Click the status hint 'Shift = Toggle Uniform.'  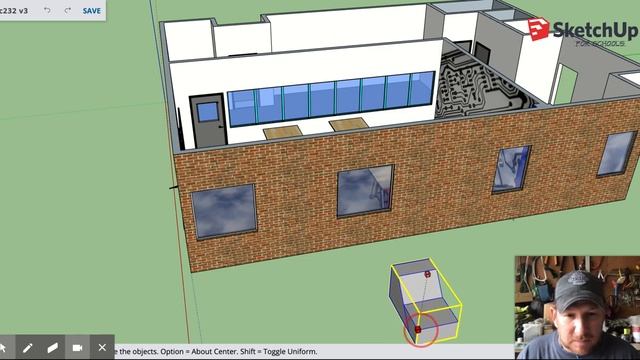coord(278,351)
